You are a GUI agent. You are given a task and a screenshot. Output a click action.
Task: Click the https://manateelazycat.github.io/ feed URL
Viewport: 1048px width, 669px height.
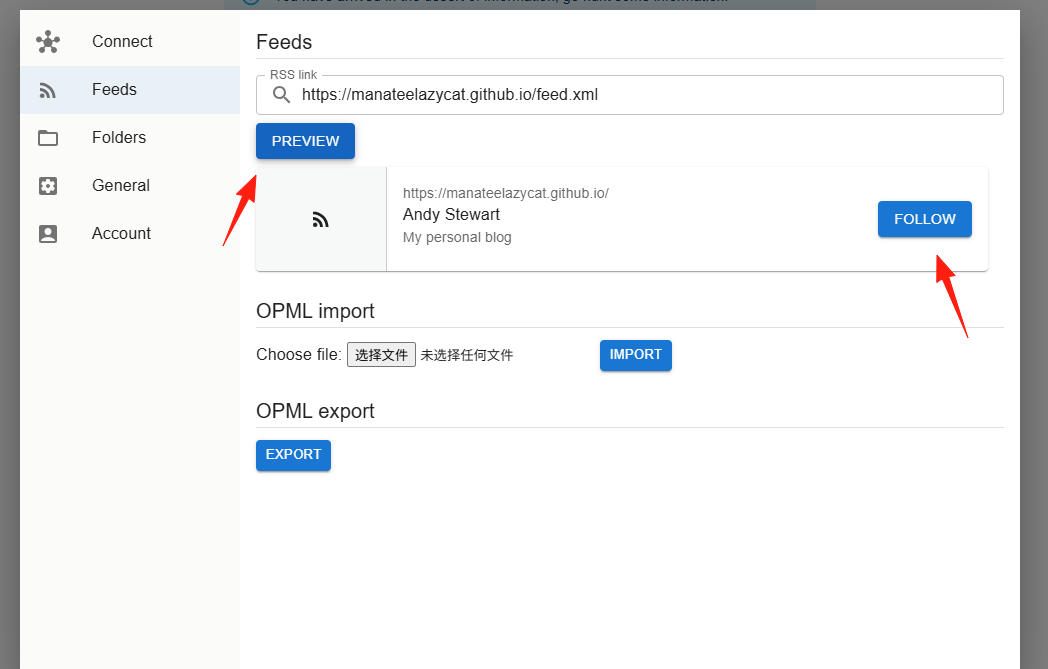pos(506,193)
